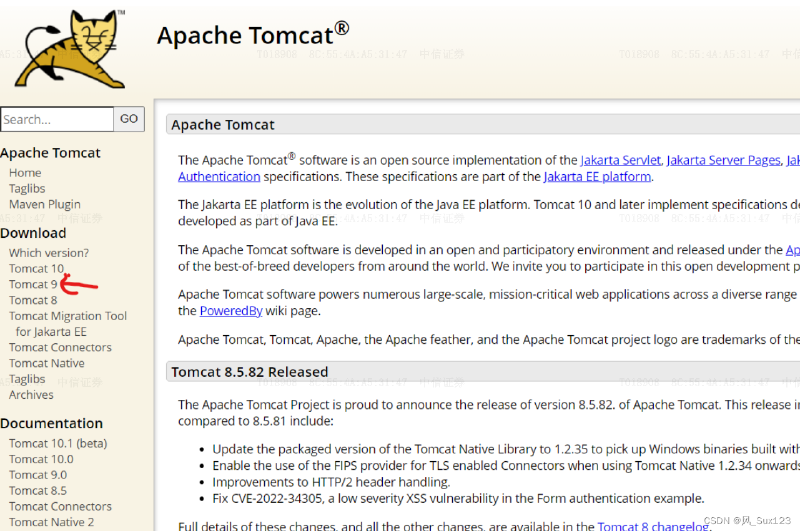Viewport: 800px width, 531px height.
Task: Click the HTTP/2 header handling bullet
Action: pos(331,483)
